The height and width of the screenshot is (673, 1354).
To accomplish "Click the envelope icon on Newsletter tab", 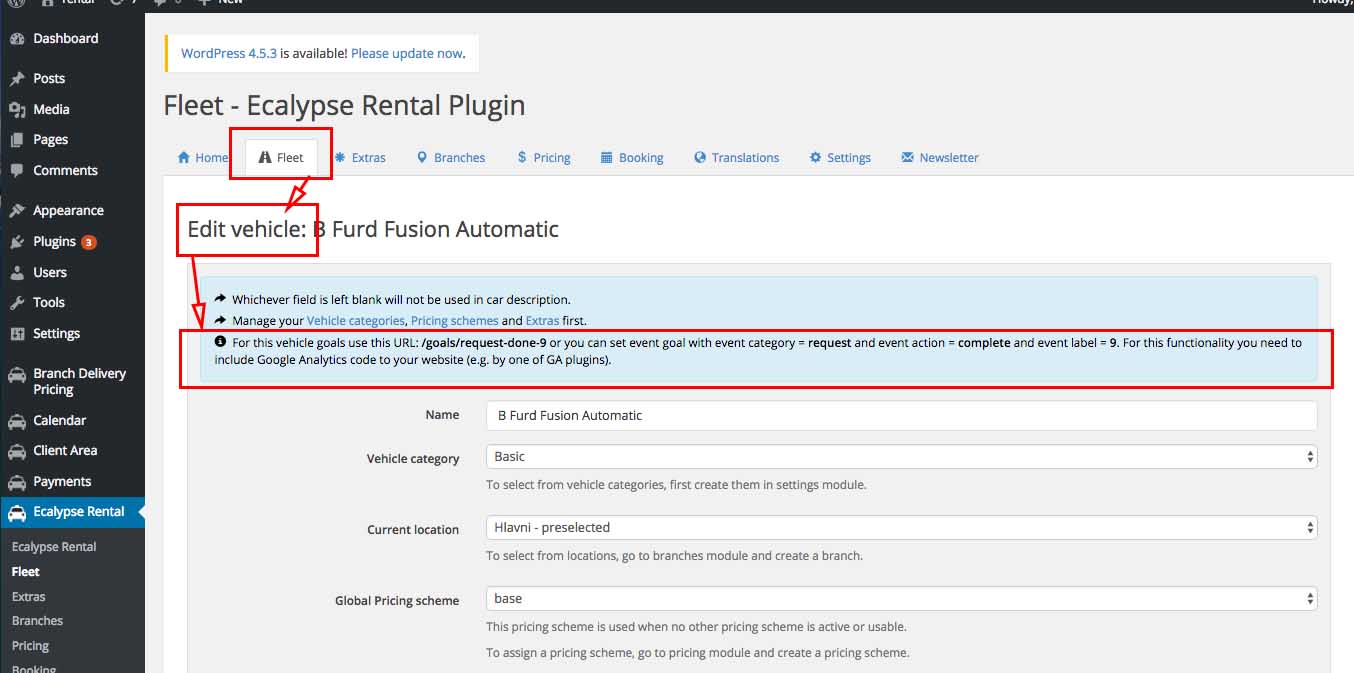I will pyautogui.click(x=907, y=157).
